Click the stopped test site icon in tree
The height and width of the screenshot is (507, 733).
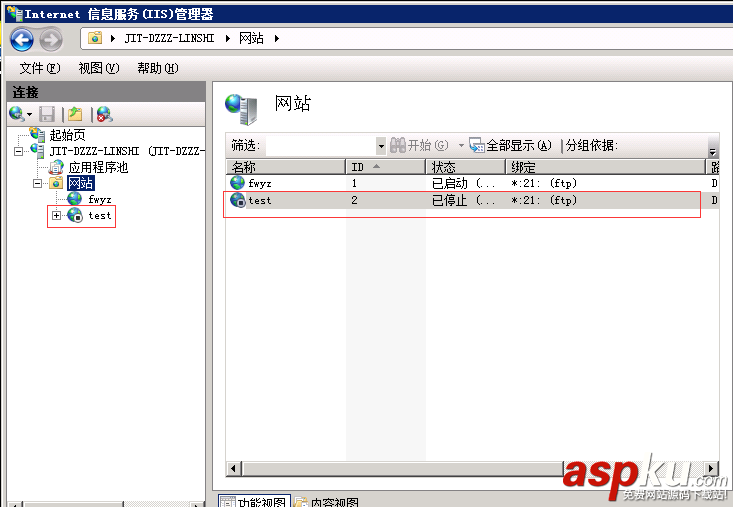pos(75,215)
